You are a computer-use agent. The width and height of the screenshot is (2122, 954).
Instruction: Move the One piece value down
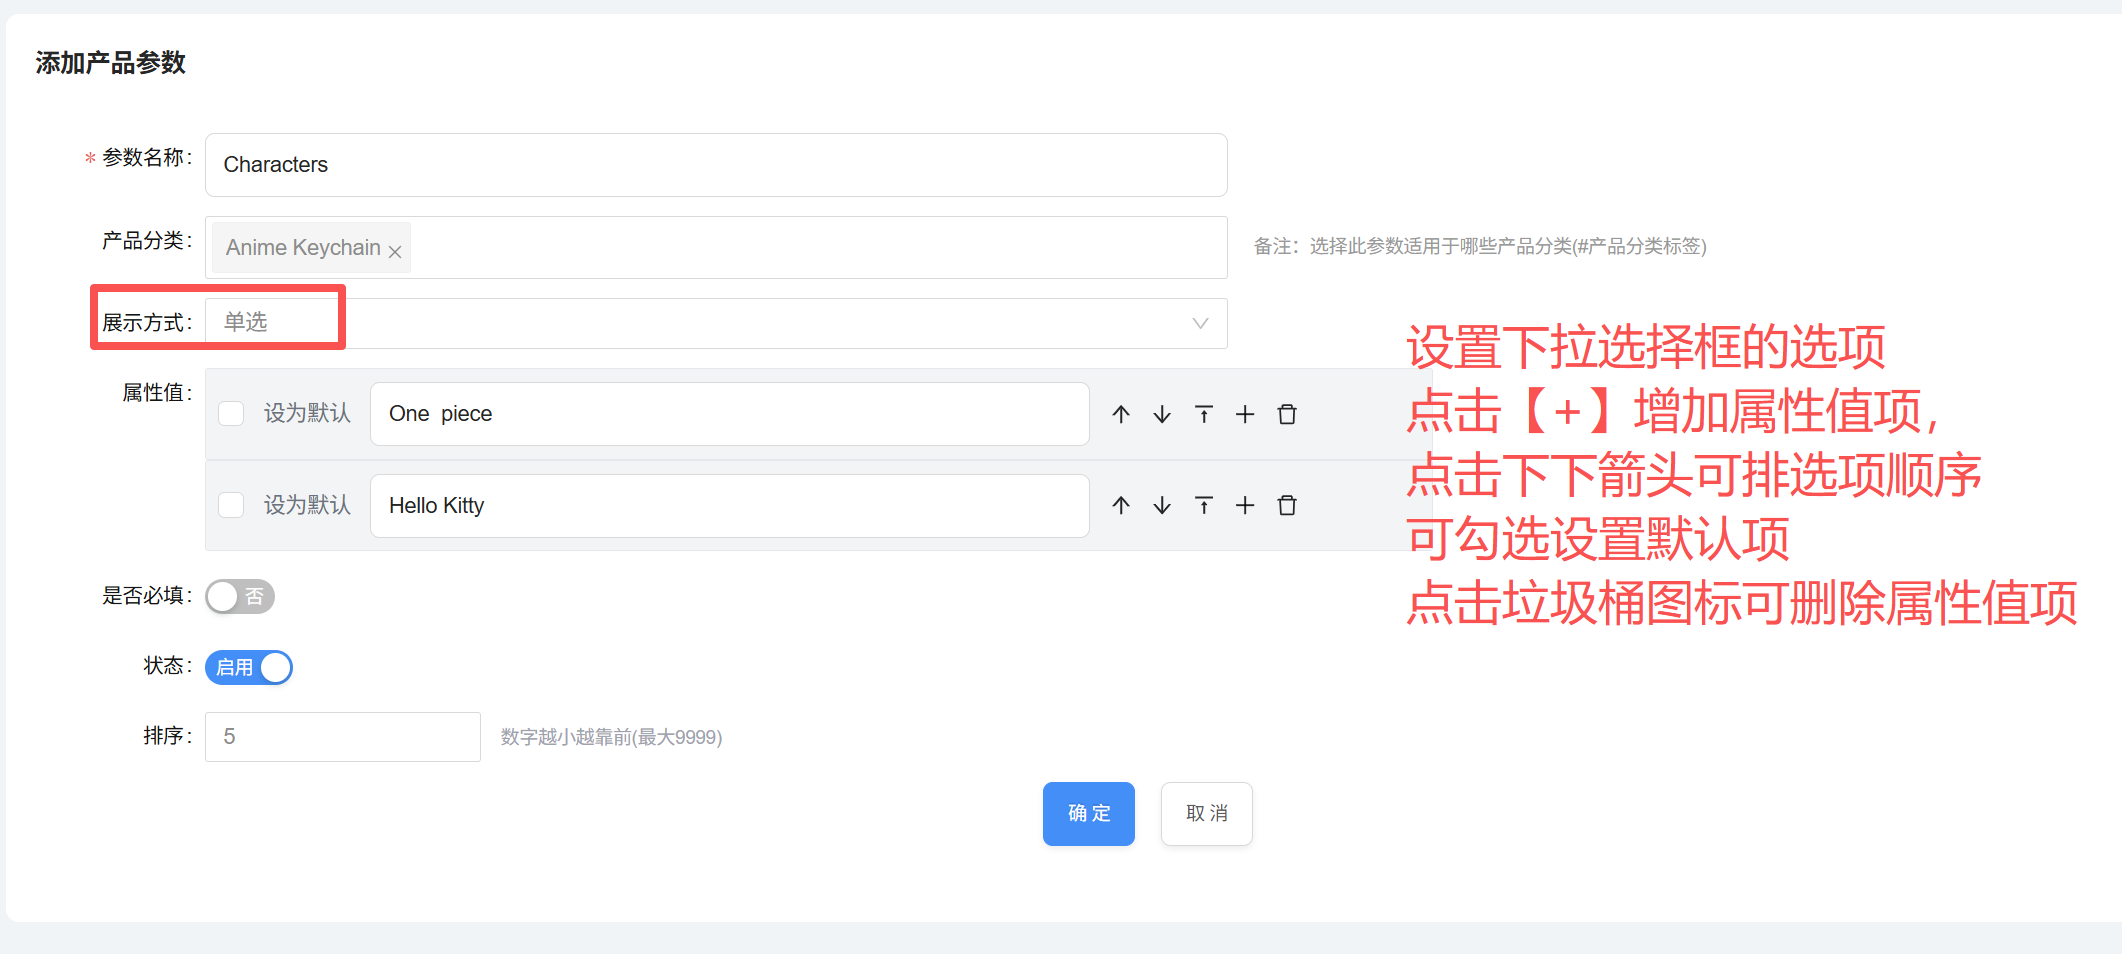point(1161,413)
